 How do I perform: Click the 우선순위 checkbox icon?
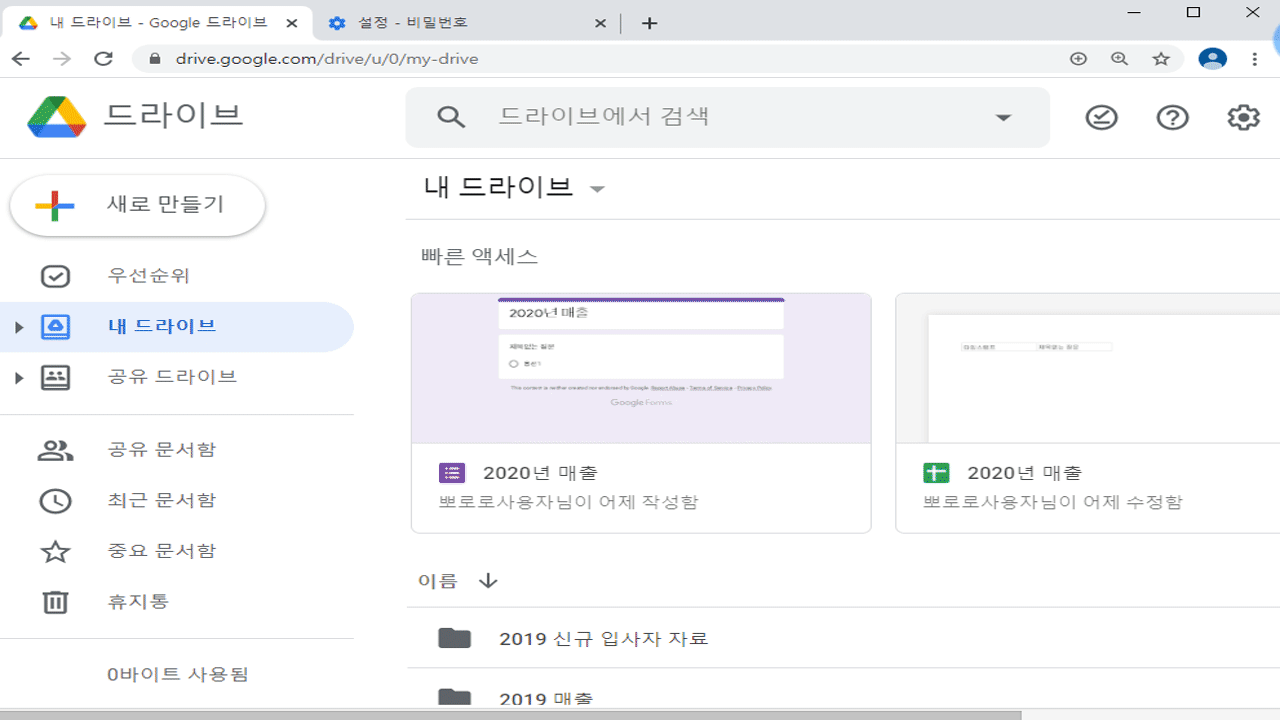(55, 276)
